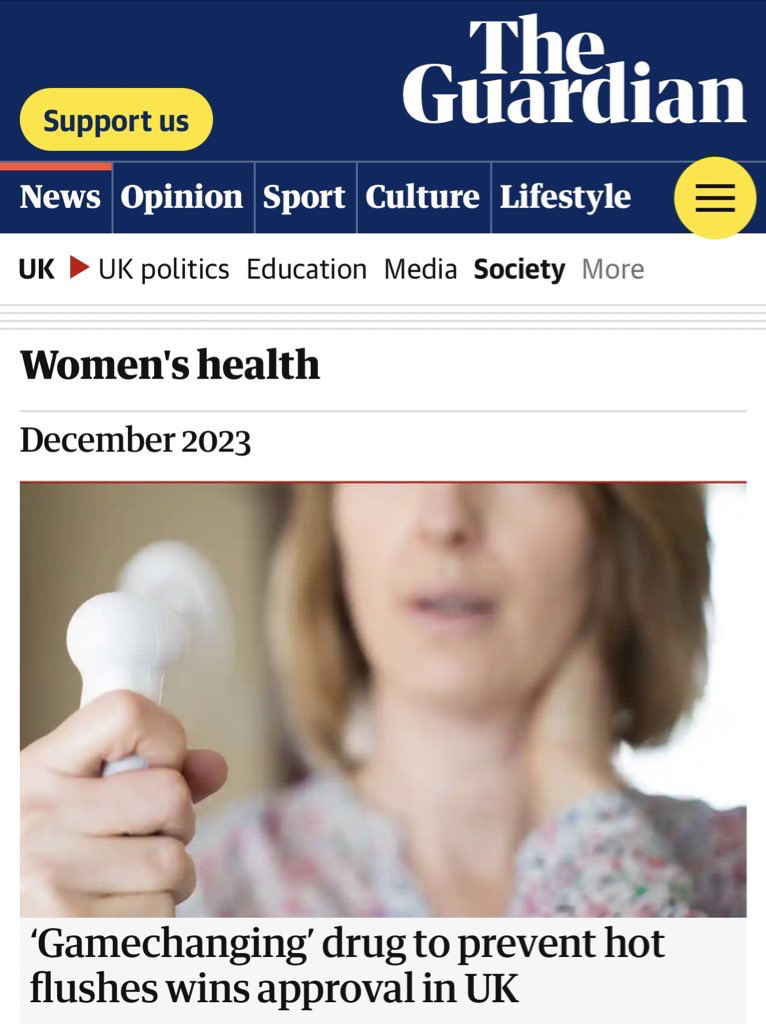Switch to the Opinion tab
The width and height of the screenshot is (766, 1024).
pyautogui.click(x=182, y=197)
